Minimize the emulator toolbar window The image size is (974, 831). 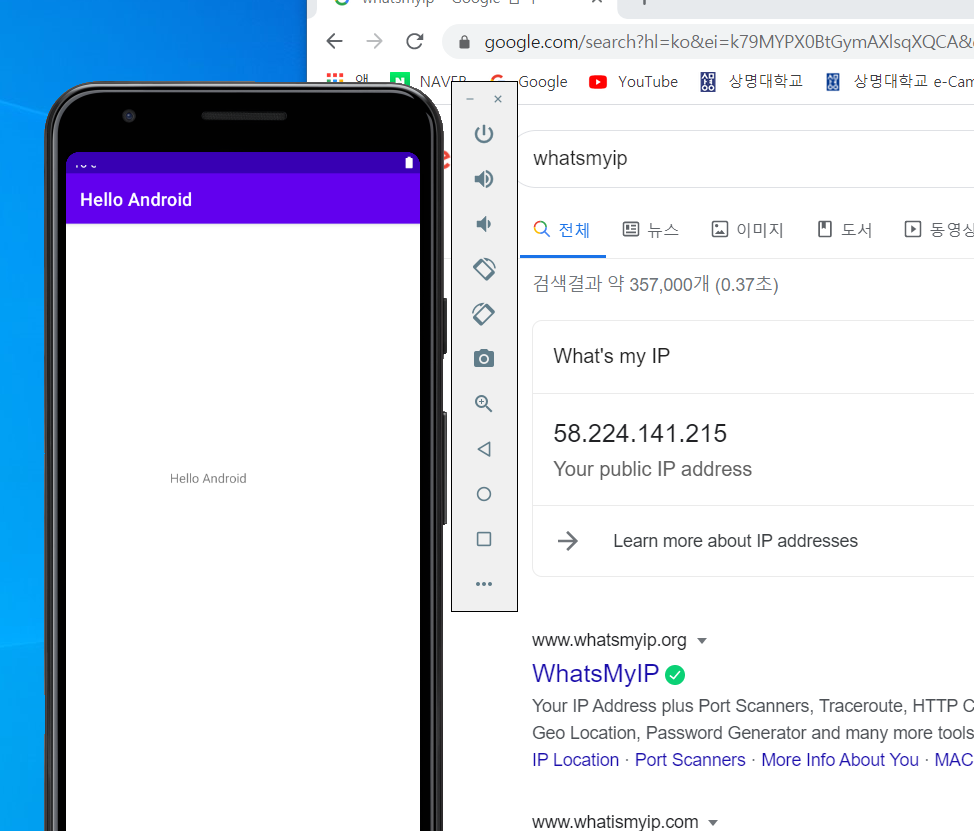click(x=470, y=99)
